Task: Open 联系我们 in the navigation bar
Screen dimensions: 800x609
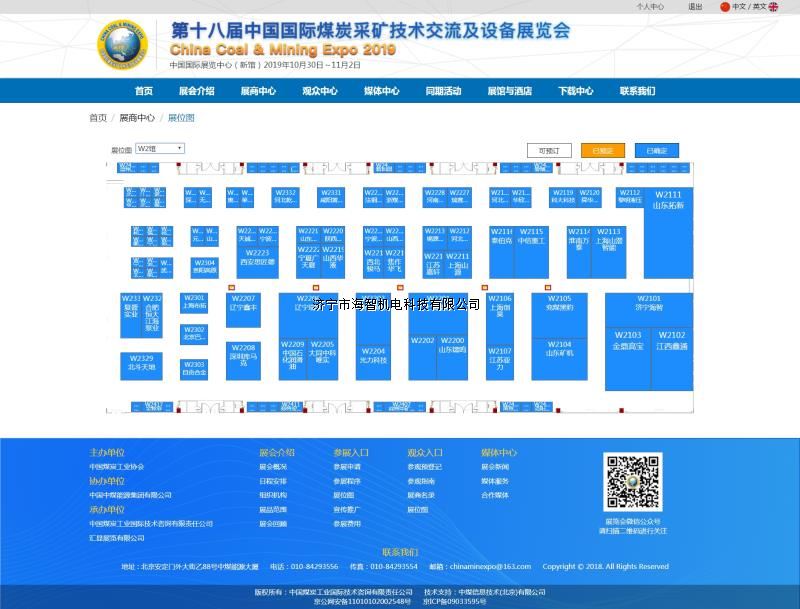Action: [x=637, y=91]
